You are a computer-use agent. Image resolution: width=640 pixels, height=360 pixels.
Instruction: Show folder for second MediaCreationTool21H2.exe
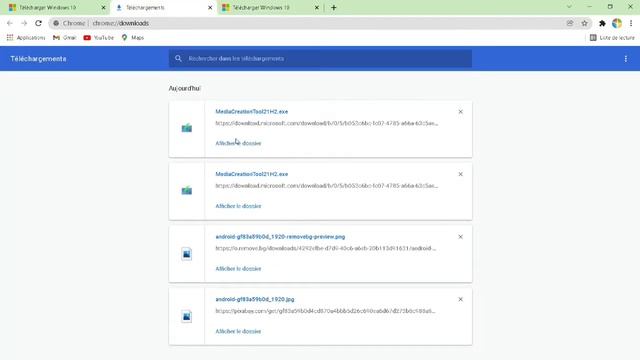tap(238, 206)
